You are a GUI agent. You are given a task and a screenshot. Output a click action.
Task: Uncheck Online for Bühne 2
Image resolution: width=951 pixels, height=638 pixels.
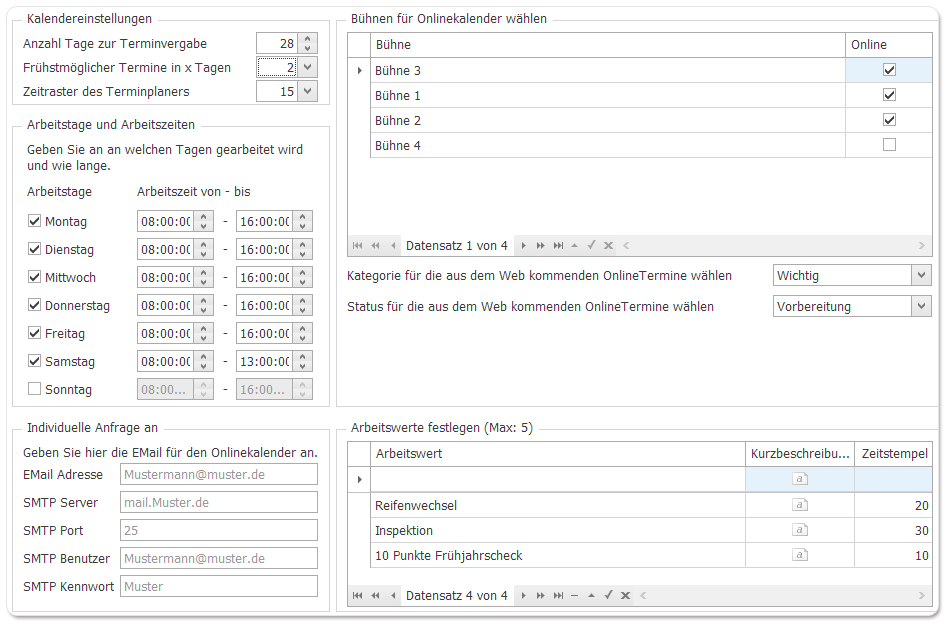pyautogui.click(x=889, y=119)
